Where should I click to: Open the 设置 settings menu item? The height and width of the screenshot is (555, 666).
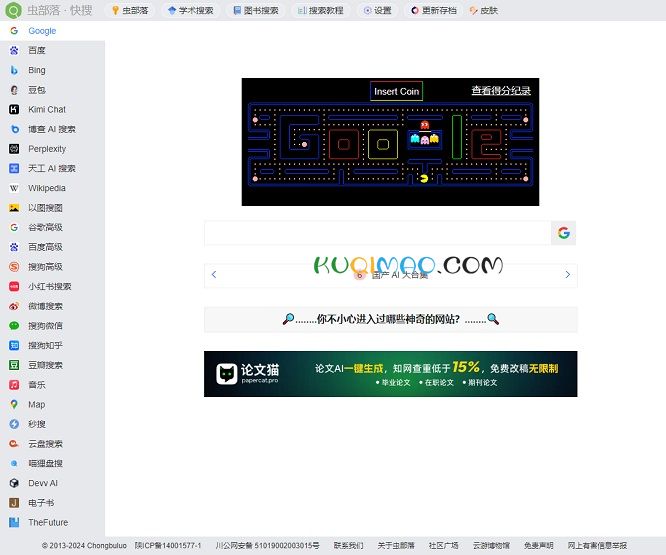point(378,10)
